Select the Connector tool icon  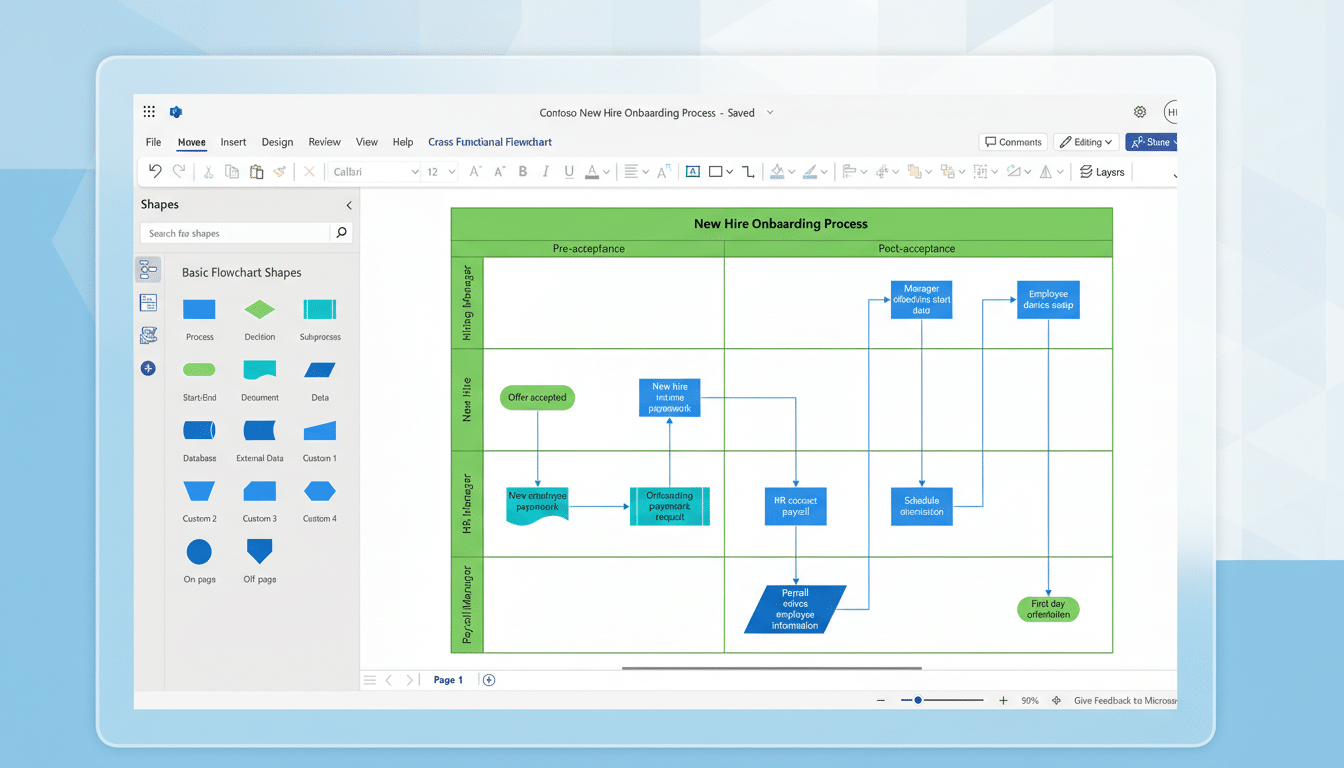click(747, 172)
